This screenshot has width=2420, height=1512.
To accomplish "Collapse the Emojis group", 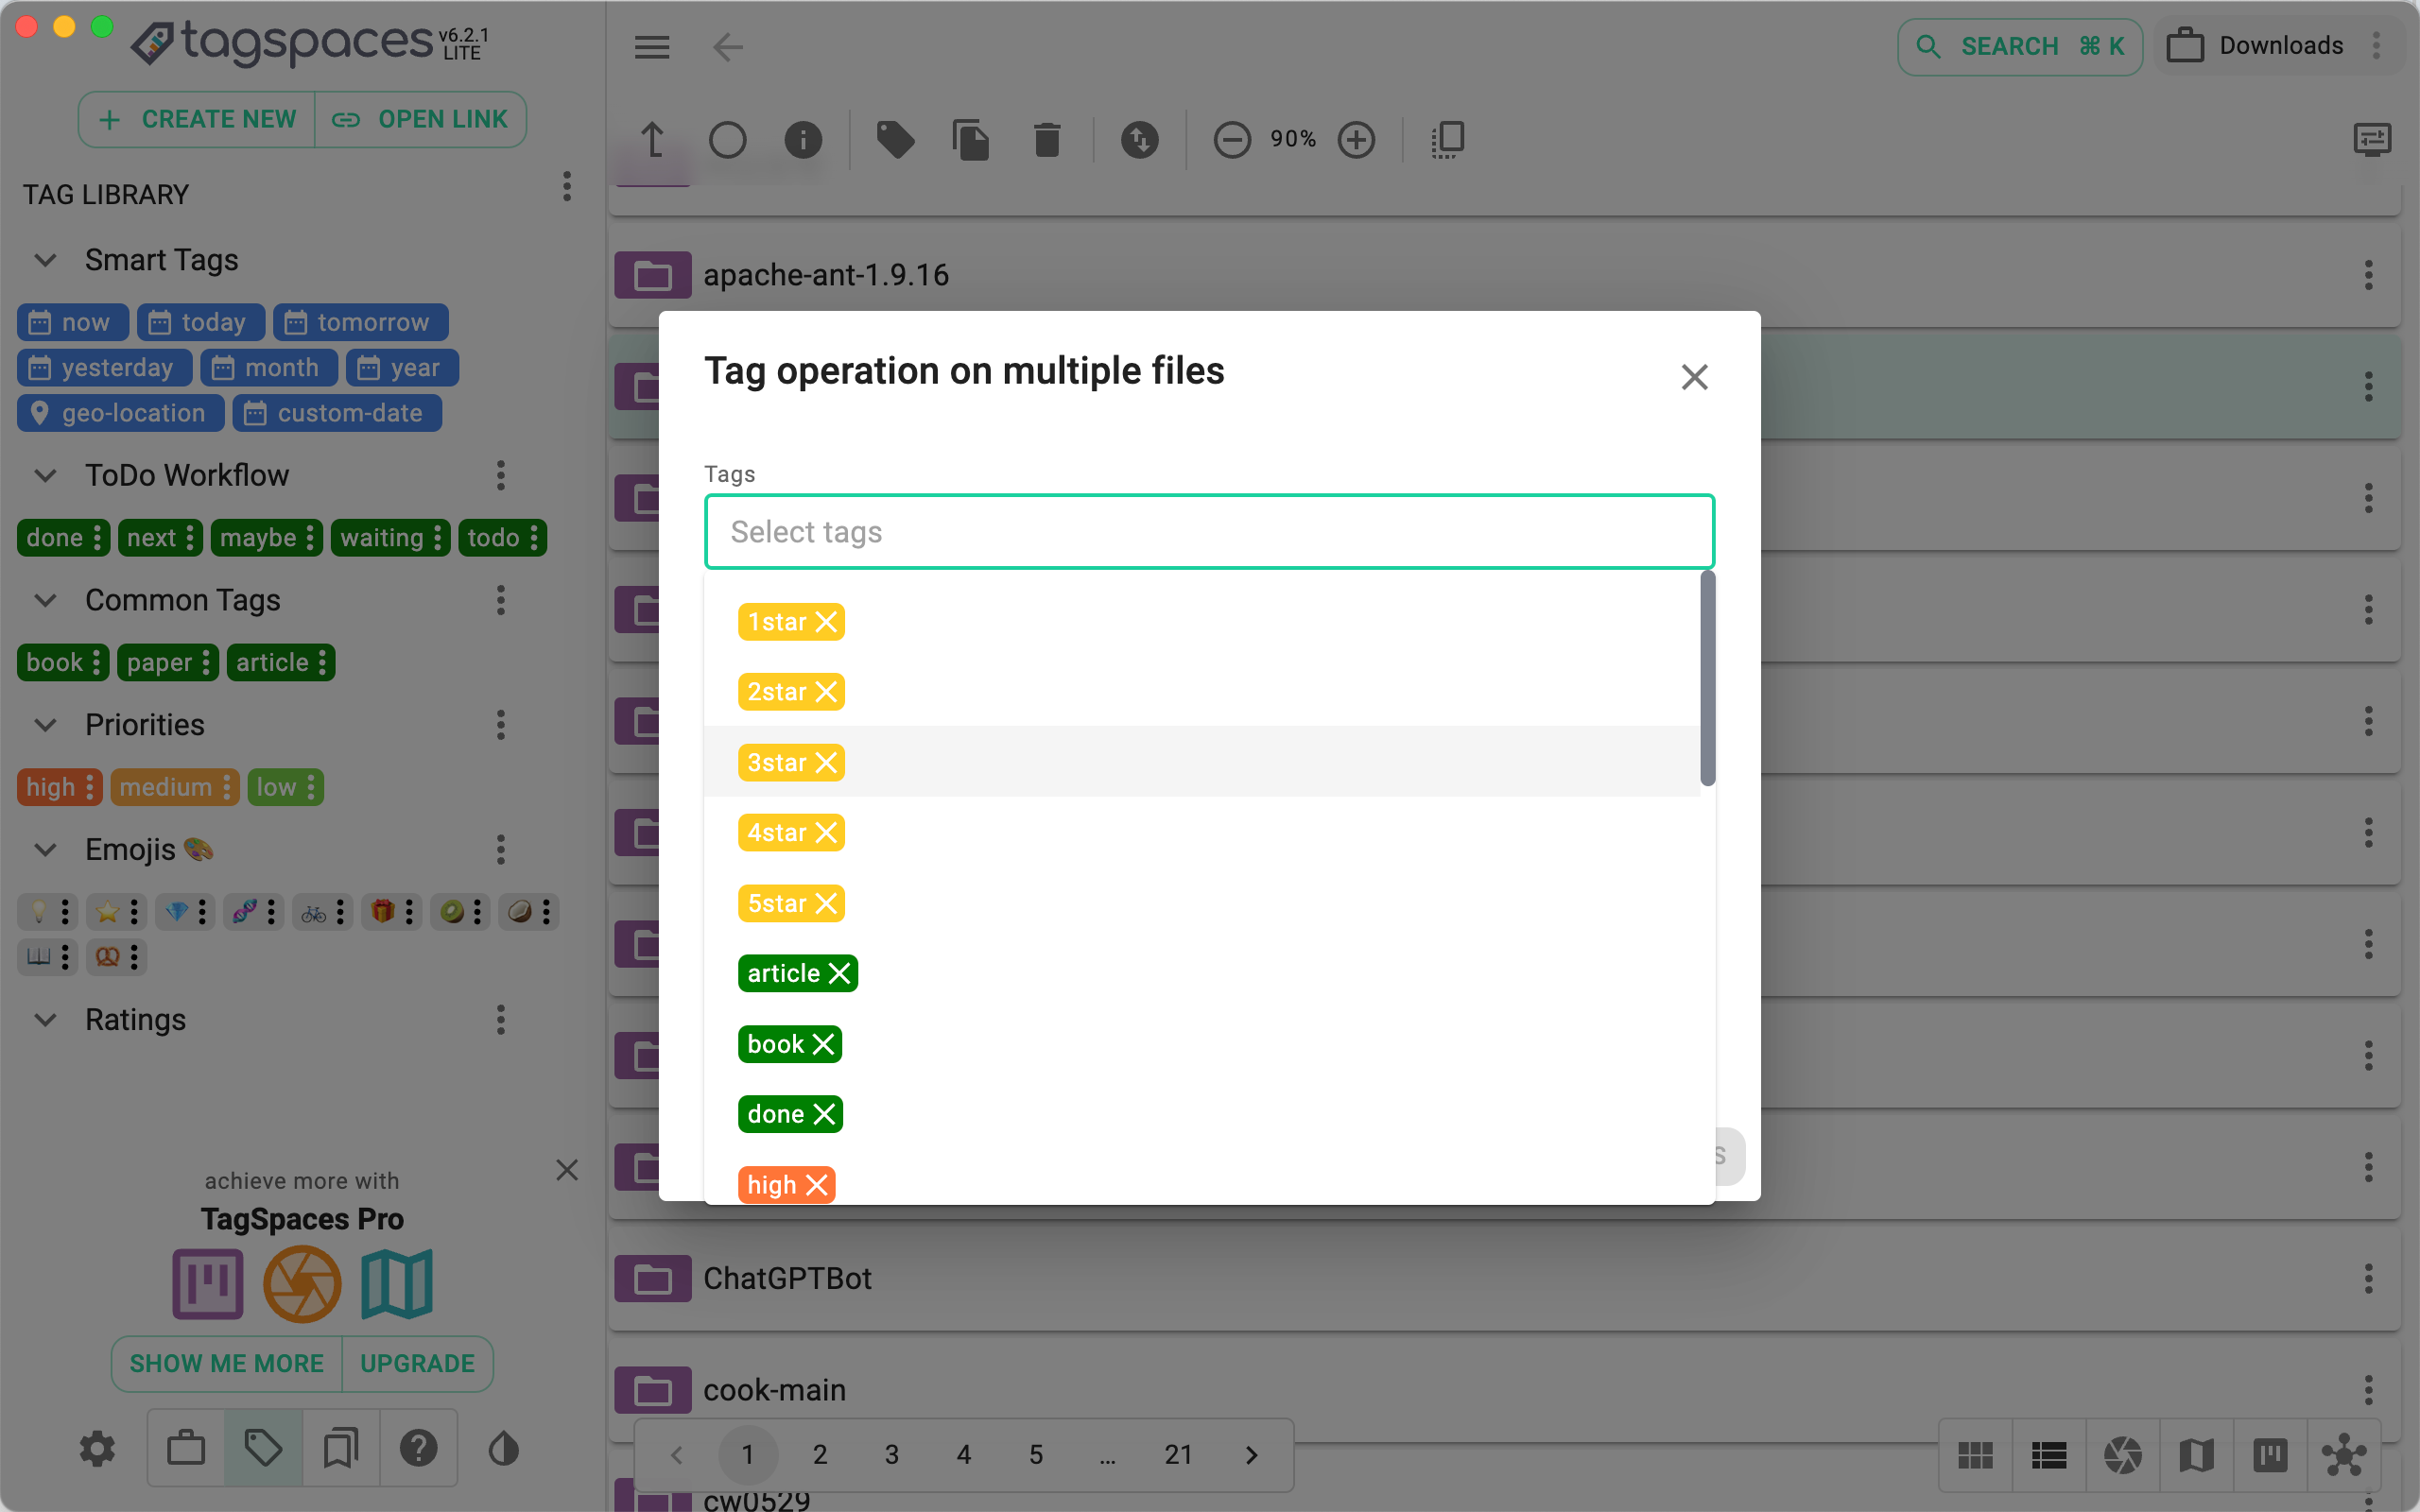I will pos(45,849).
